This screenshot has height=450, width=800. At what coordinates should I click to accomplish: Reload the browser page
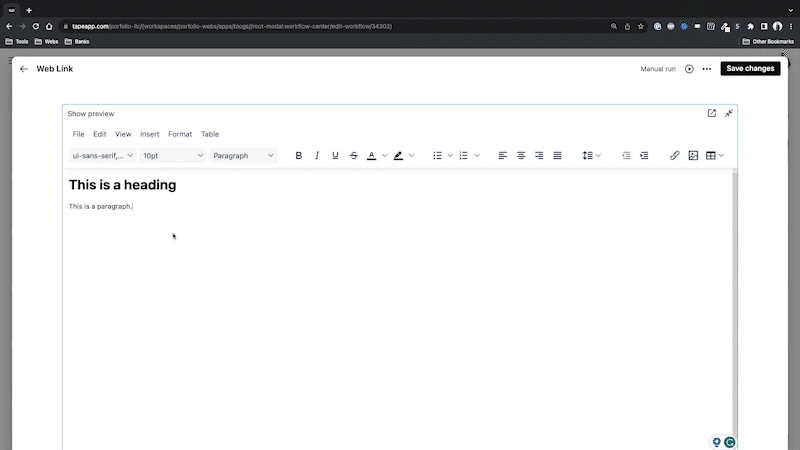pos(36,27)
